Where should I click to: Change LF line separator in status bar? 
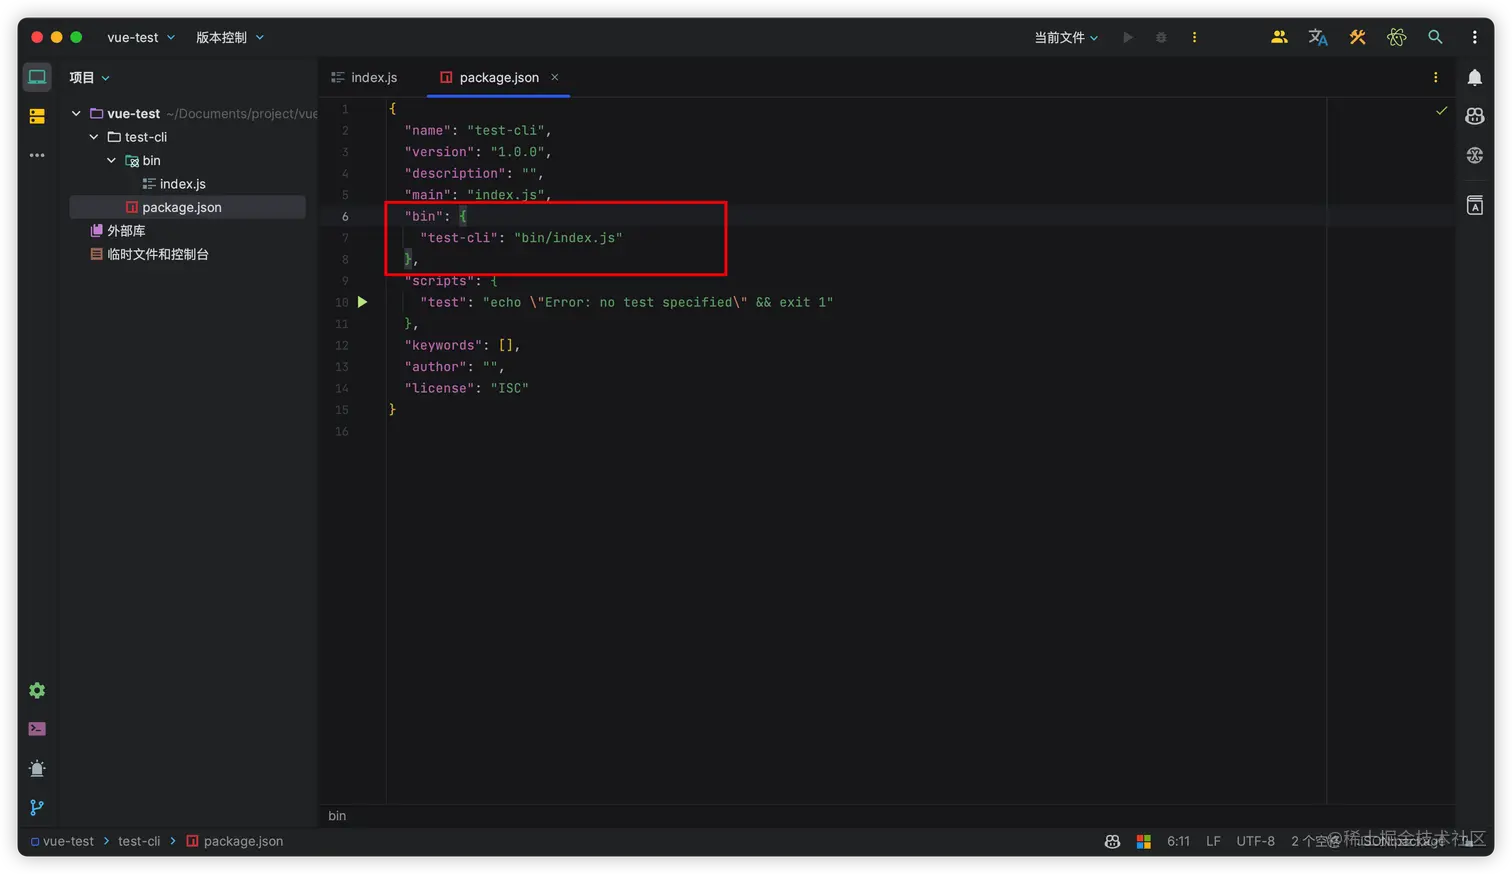(x=1213, y=841)
